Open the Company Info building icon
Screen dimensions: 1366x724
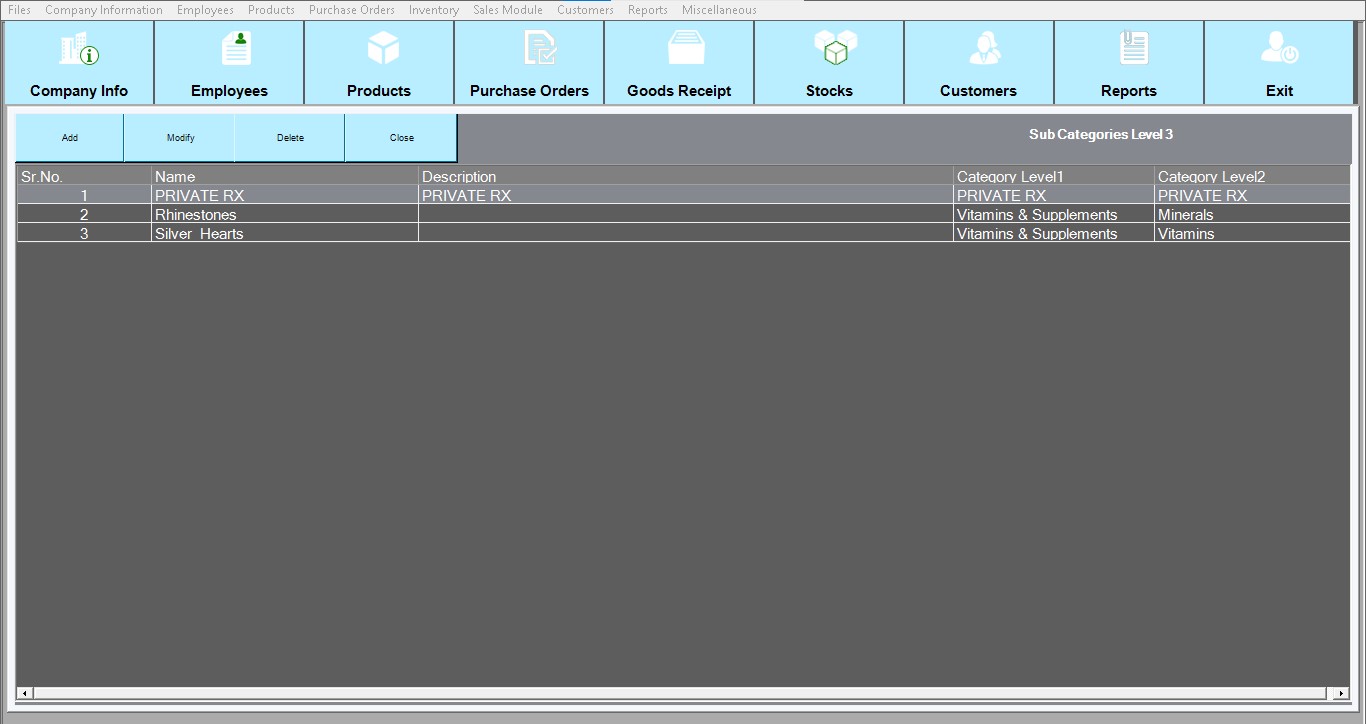click(79, 49)
